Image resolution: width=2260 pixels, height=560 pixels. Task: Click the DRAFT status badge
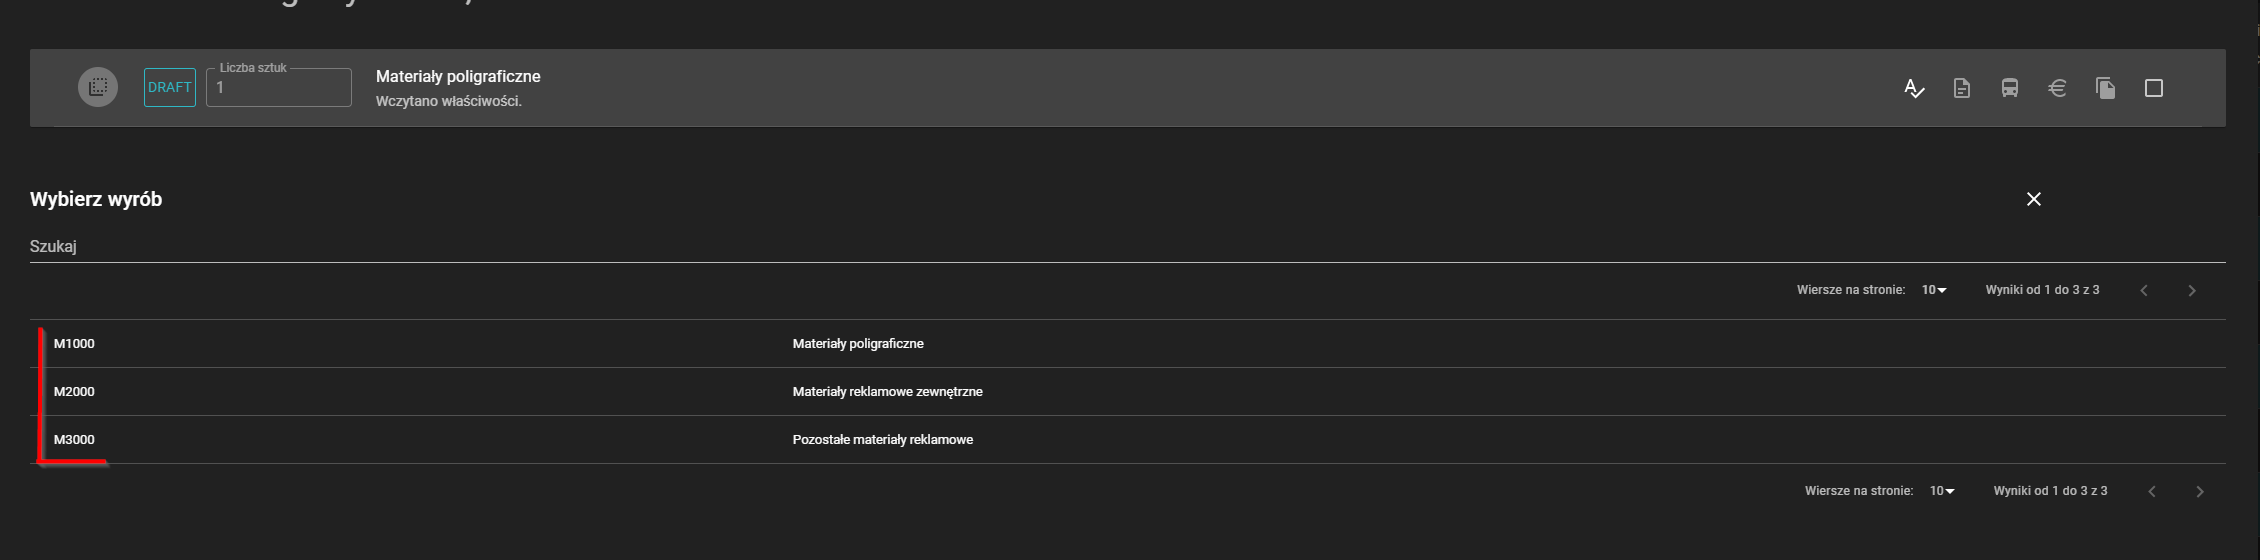point(170,88)
